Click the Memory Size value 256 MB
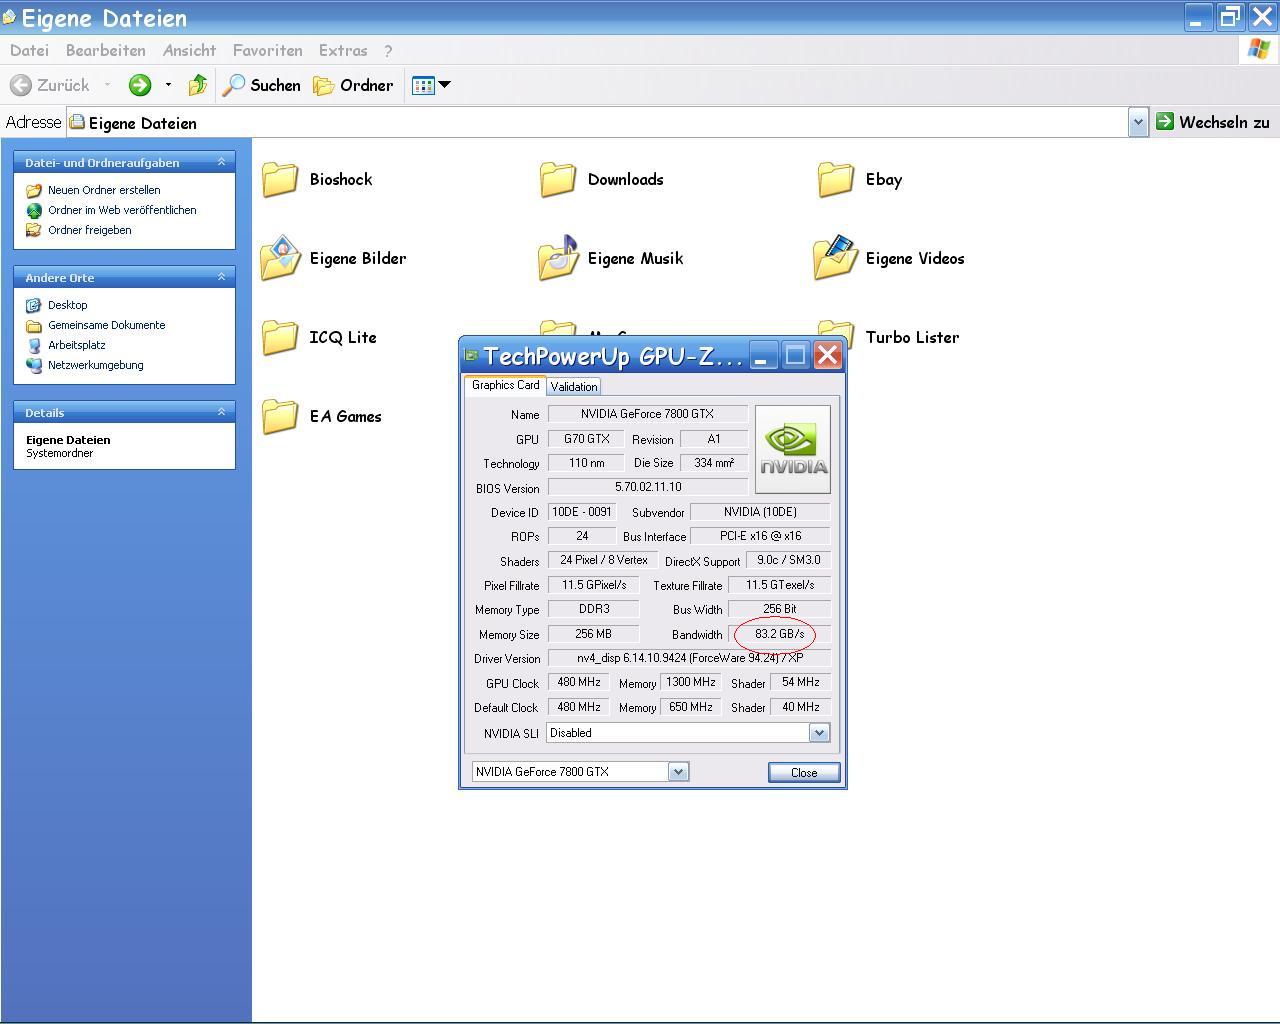The image size is (1280, 1024). pos(593,634)
